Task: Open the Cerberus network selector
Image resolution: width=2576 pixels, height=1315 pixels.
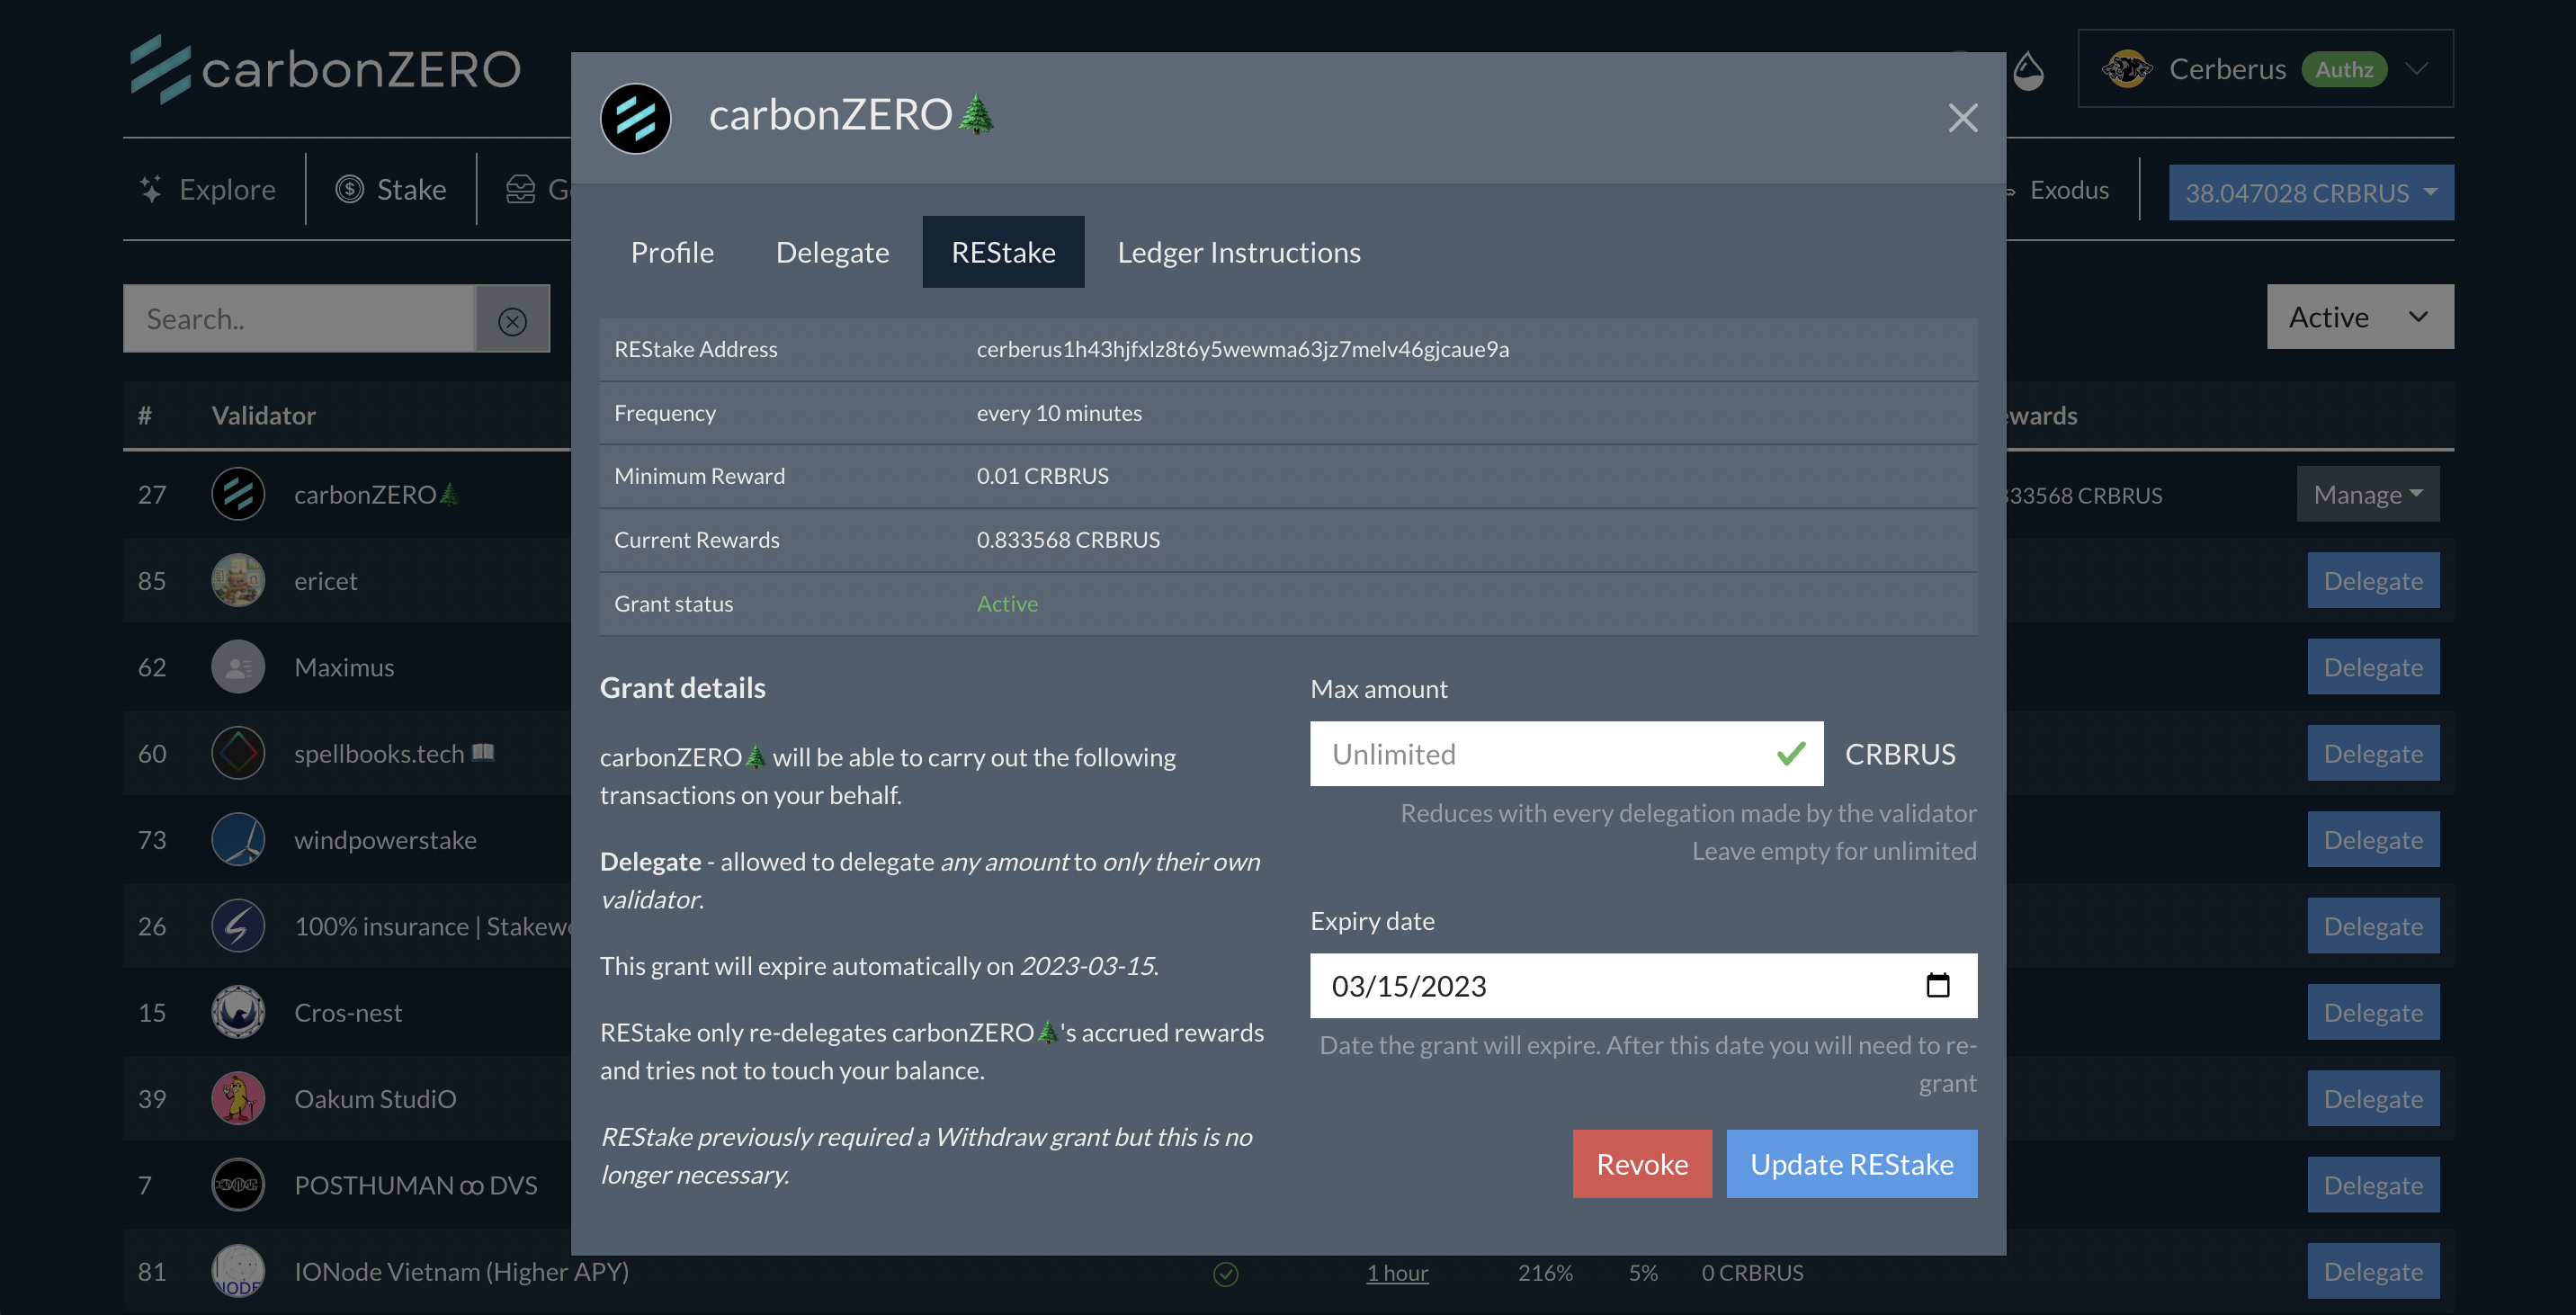Action: coord(2265,69)
